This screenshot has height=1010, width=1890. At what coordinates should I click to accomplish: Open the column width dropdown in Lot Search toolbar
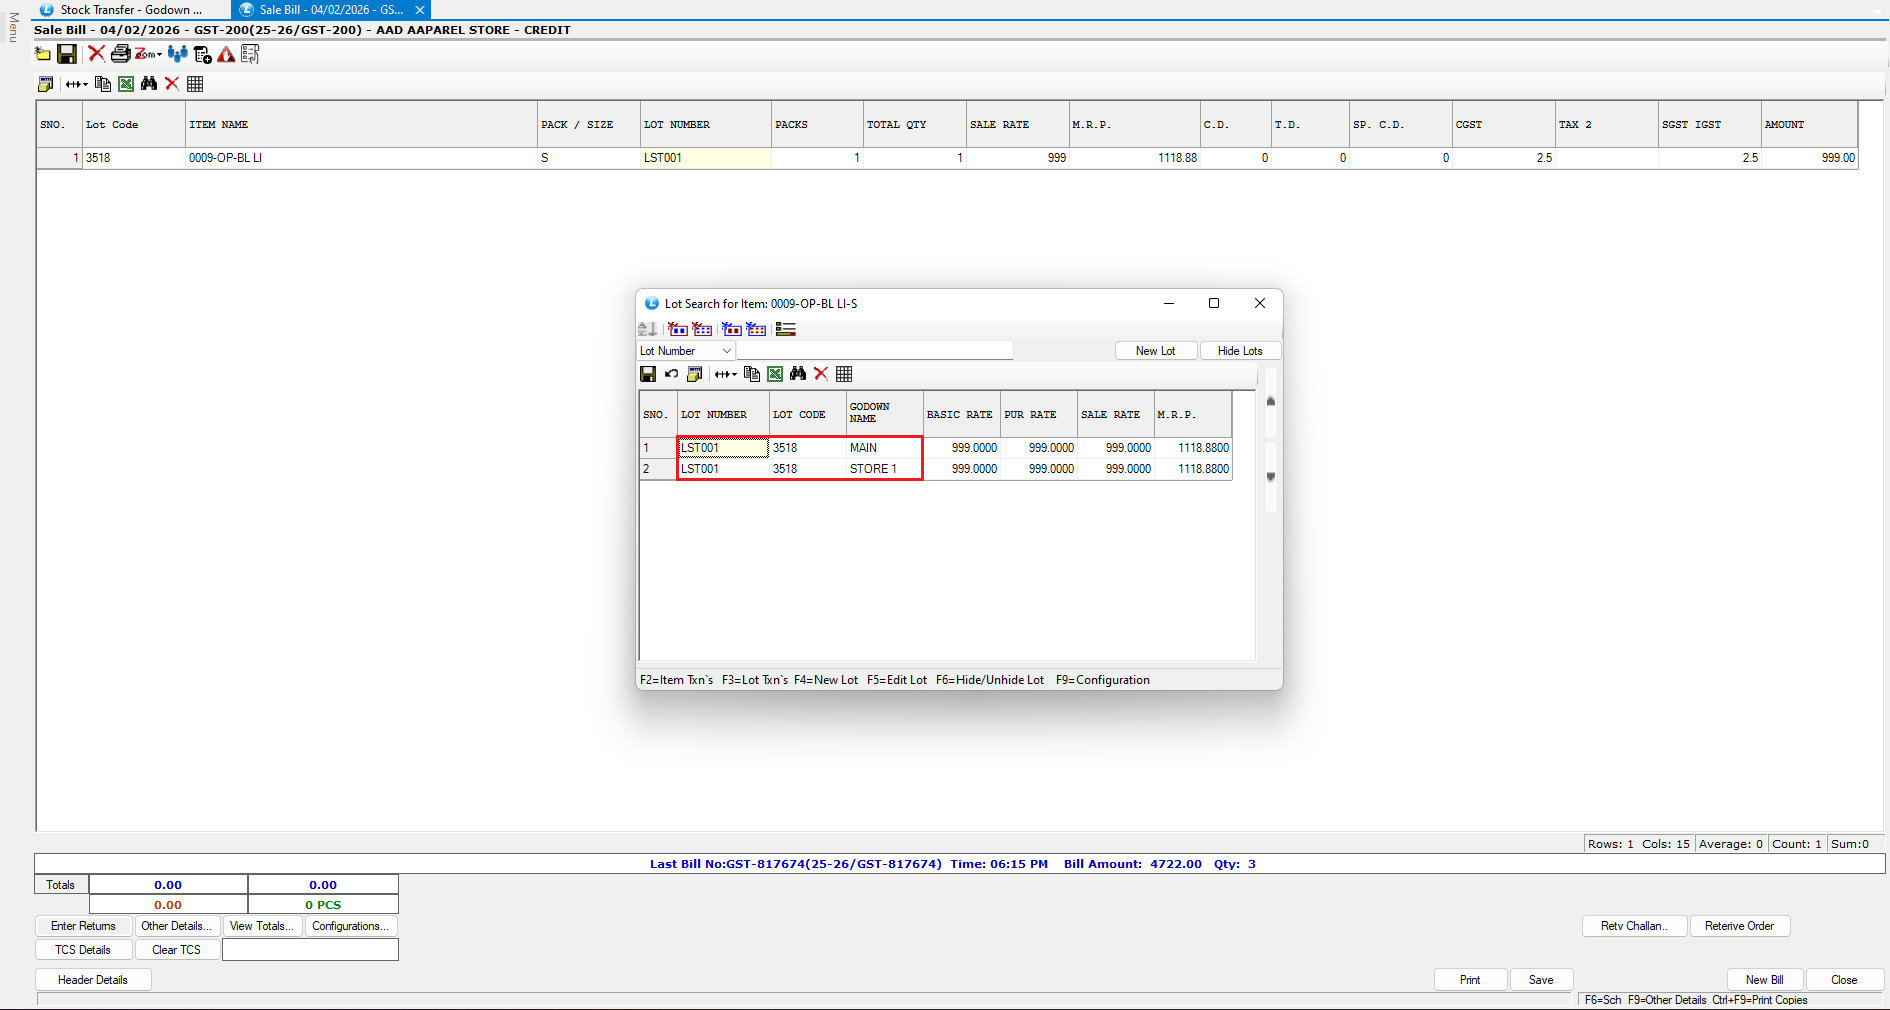726,374
